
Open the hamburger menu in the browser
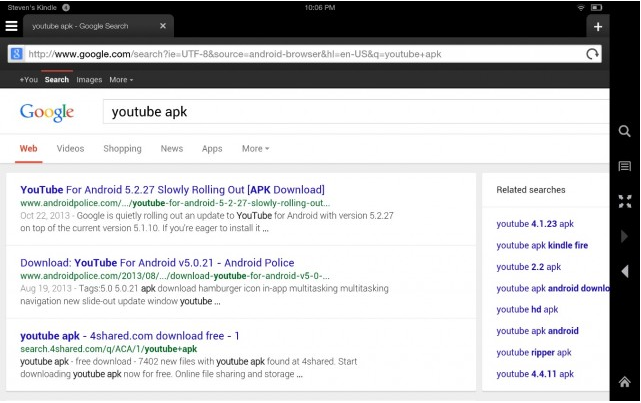coord(11,26)
